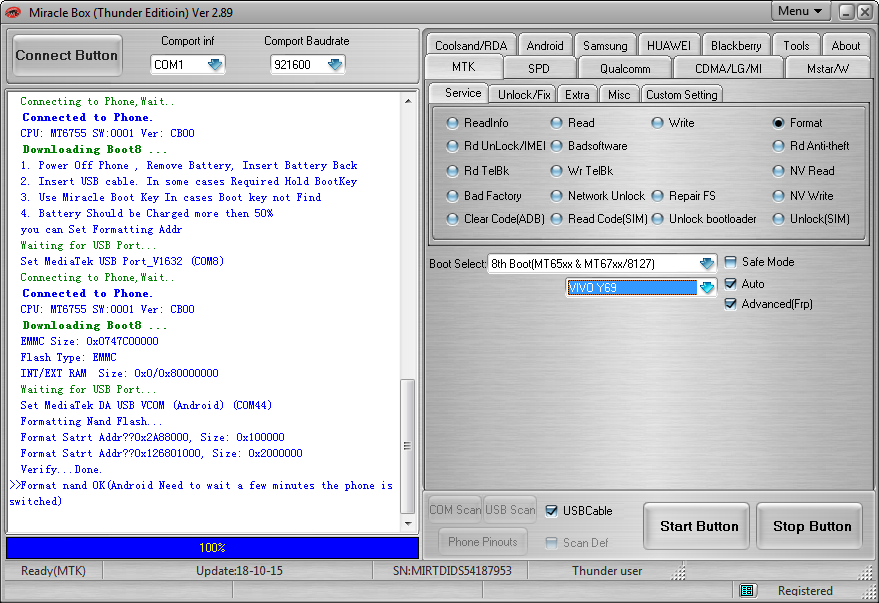Screen dimensions: 879x603
Task: Switch to the Samsung tab
Action: click(x=605, y=45)
